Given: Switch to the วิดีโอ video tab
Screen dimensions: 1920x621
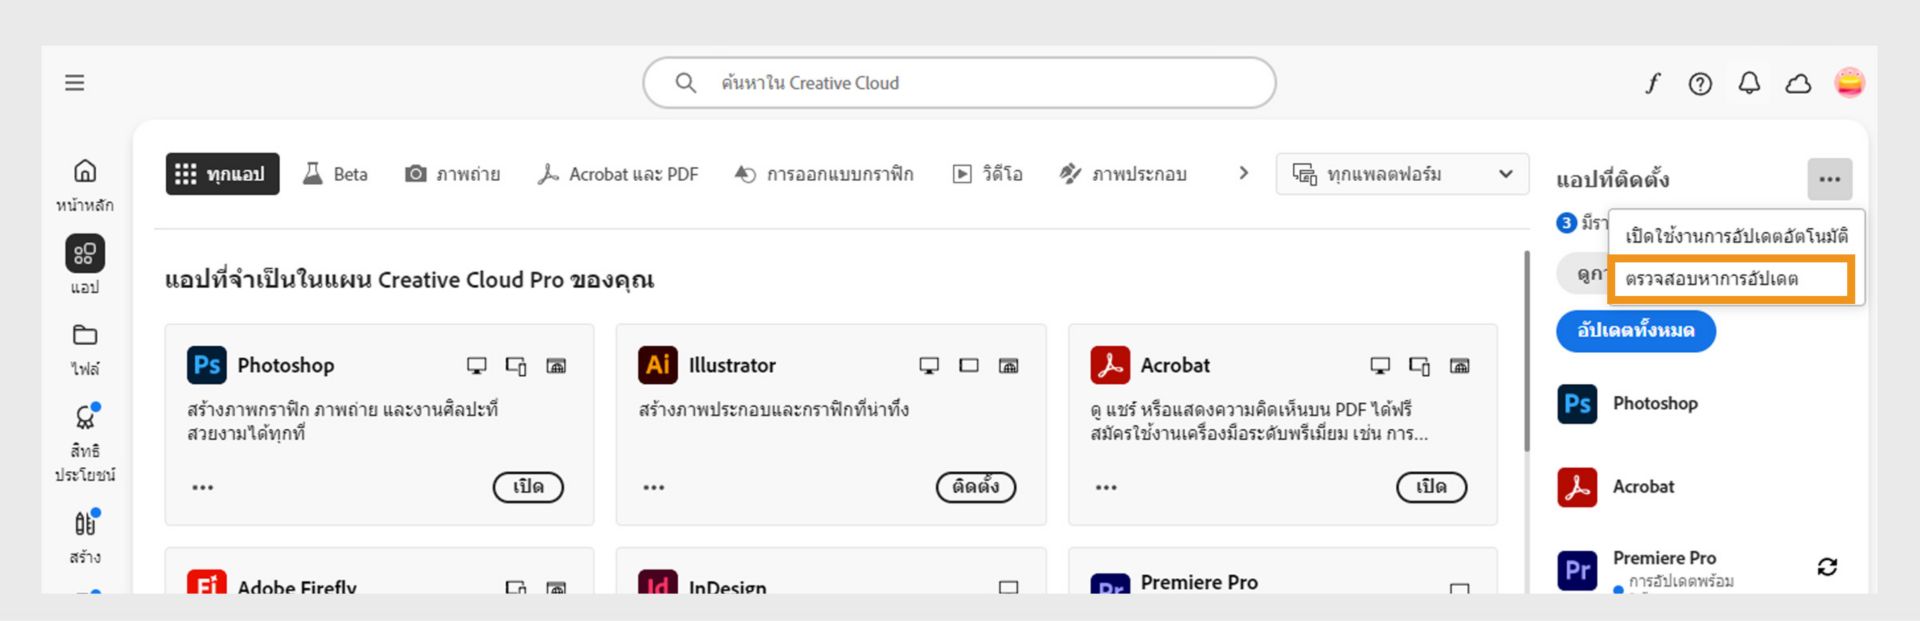Looking at the screenshot, I should point(987,174).
